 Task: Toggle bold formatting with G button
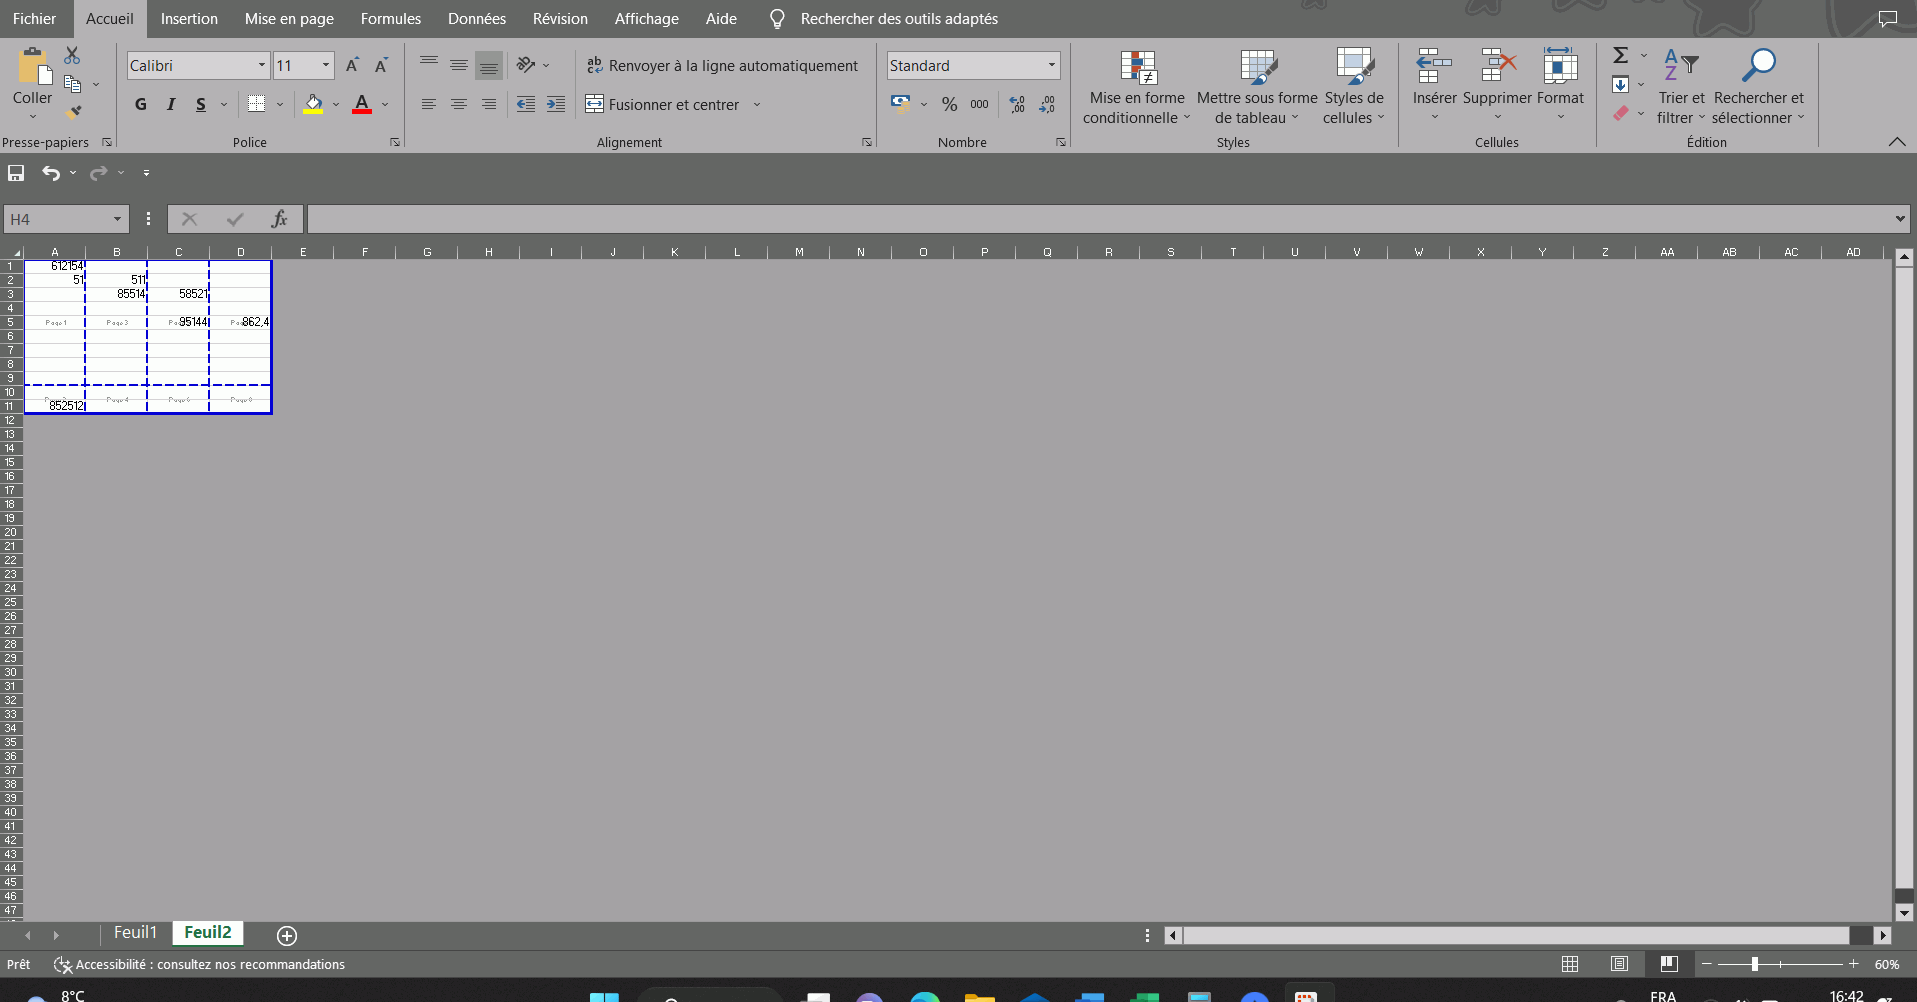(141, 104)
